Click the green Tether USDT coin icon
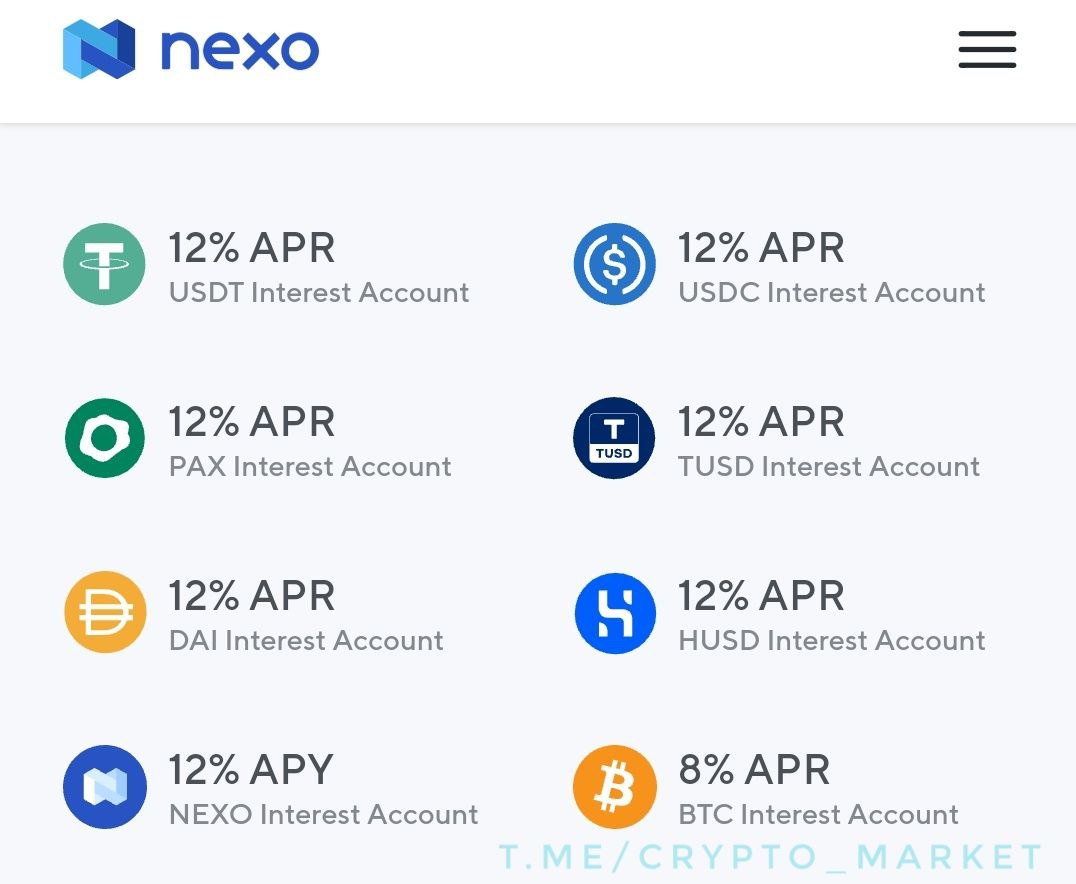 (104, 264)
